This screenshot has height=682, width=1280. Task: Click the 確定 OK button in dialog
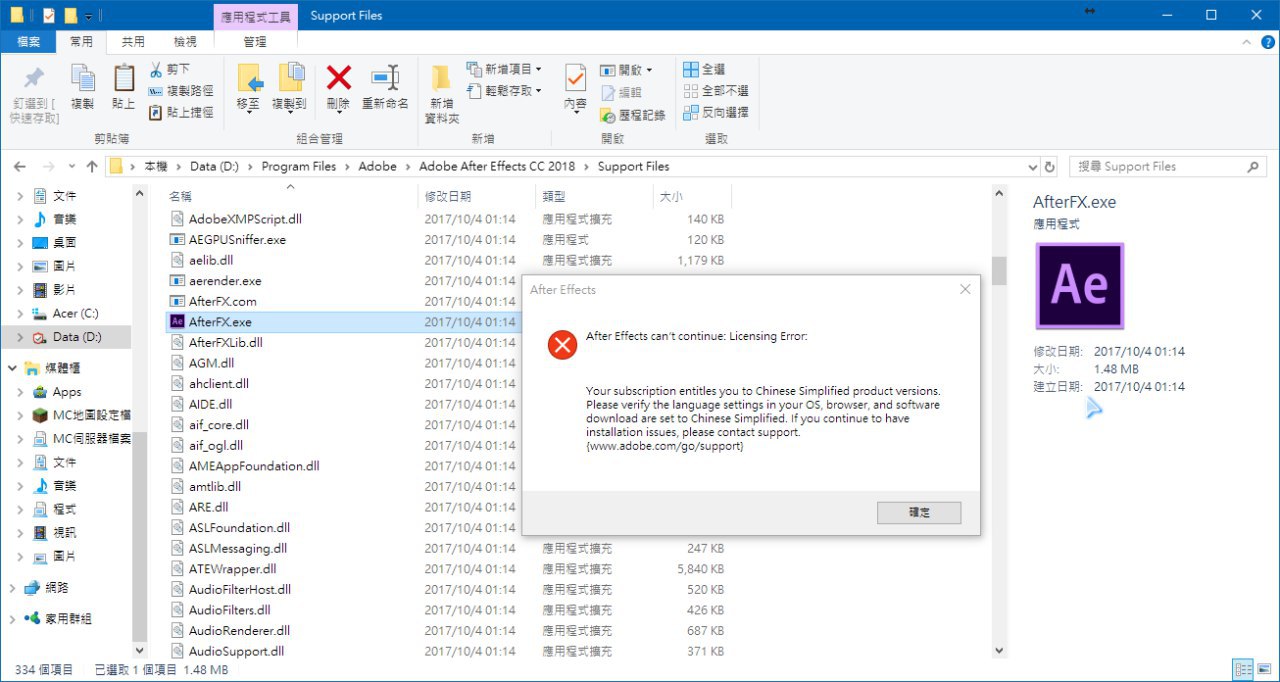click(x=919, y=512)
